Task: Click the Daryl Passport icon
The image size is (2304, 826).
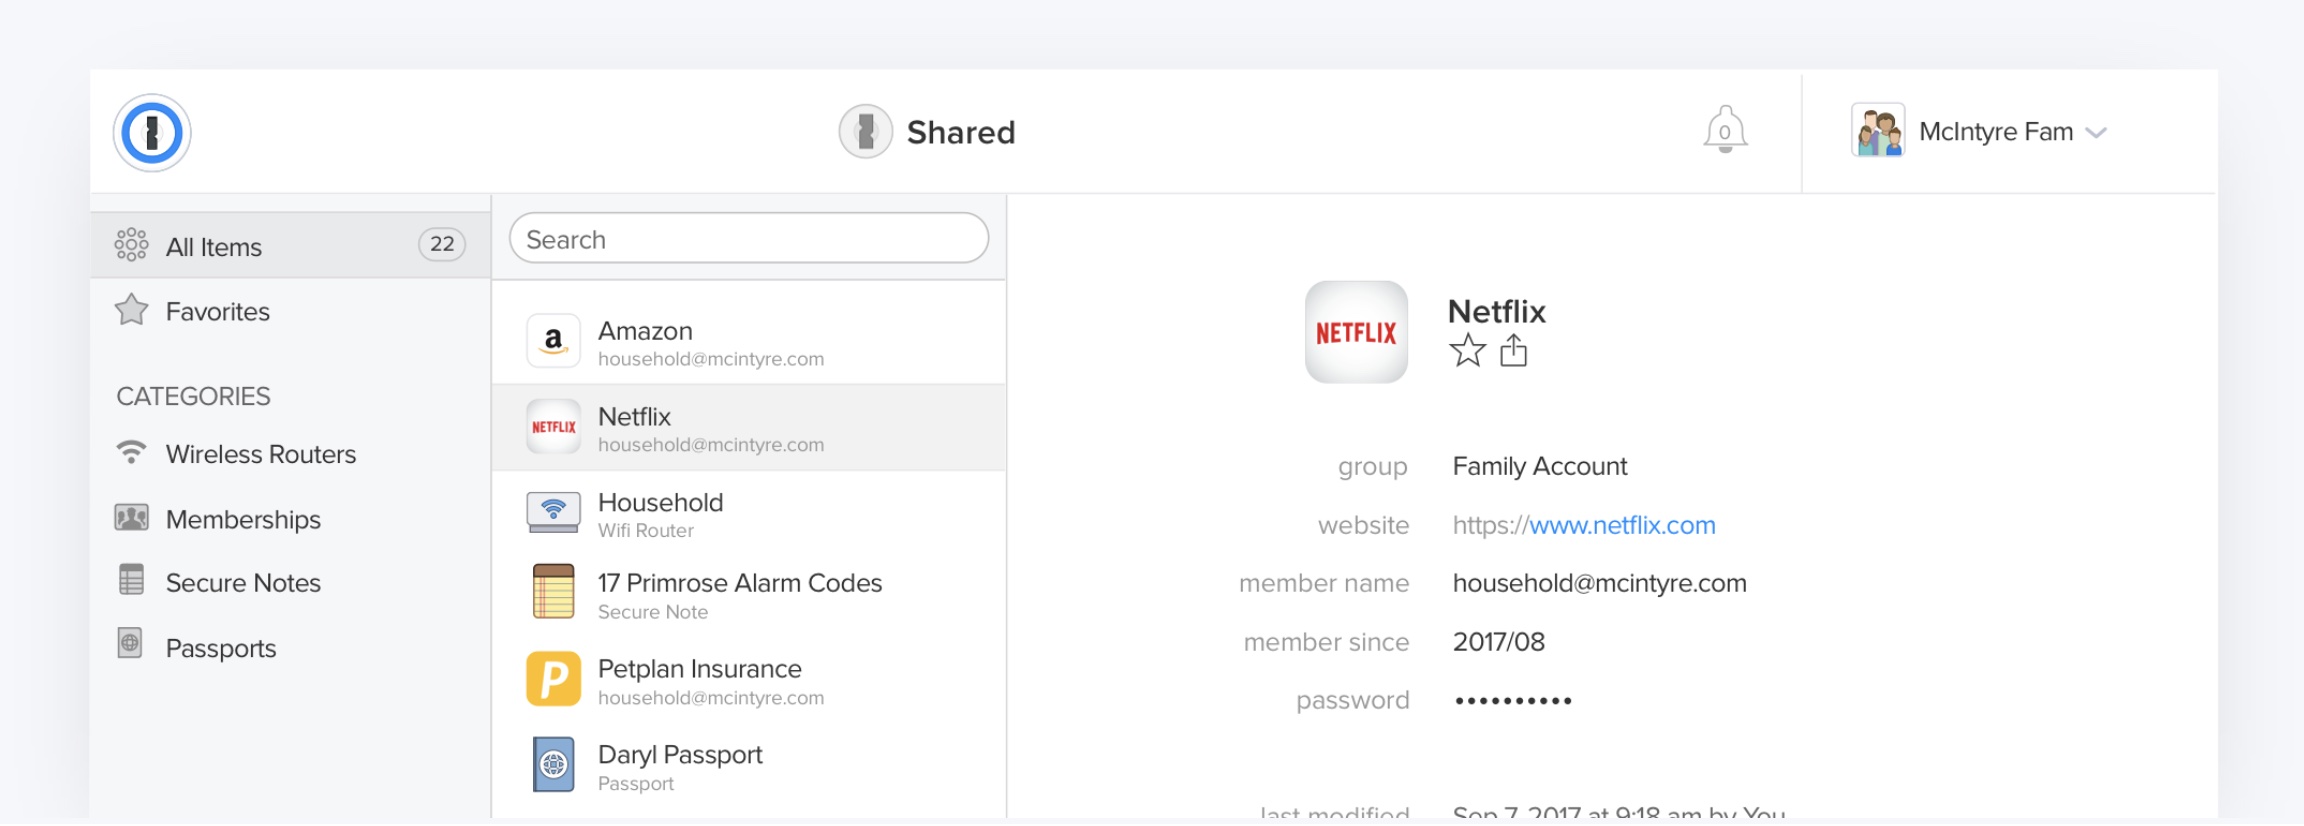Action: tap(553, 765)
